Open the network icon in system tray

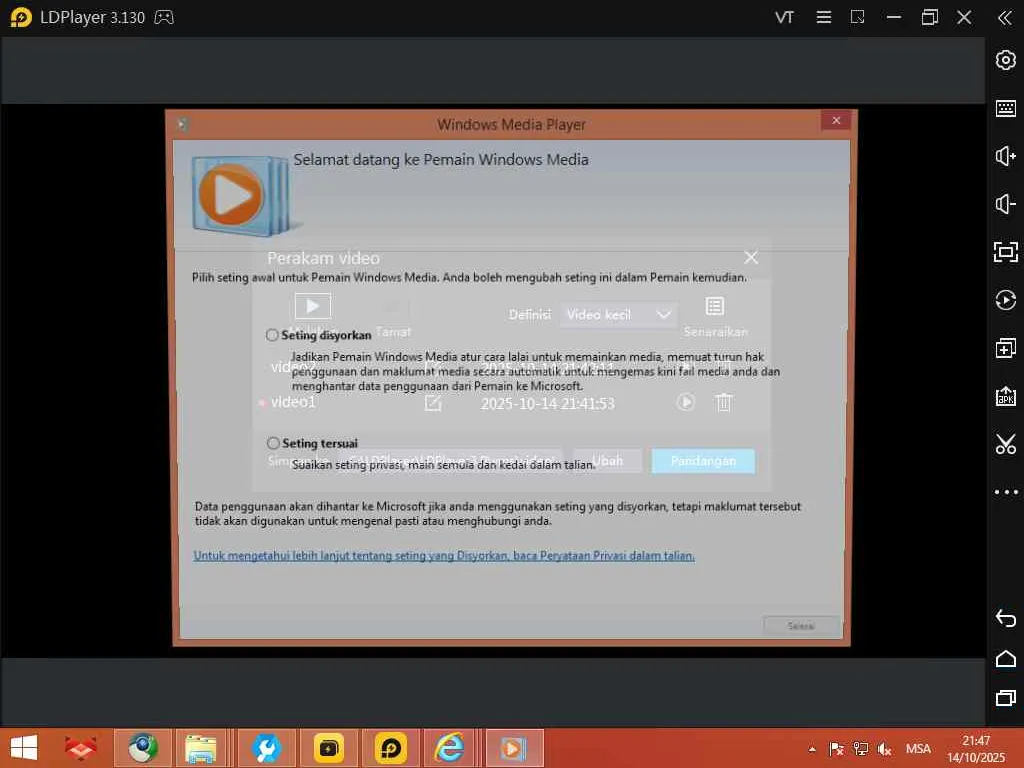[x=861, y=749]
